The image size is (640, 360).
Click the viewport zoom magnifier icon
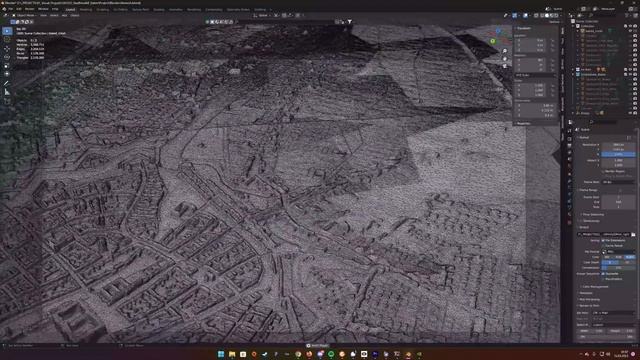click(505, 51)
